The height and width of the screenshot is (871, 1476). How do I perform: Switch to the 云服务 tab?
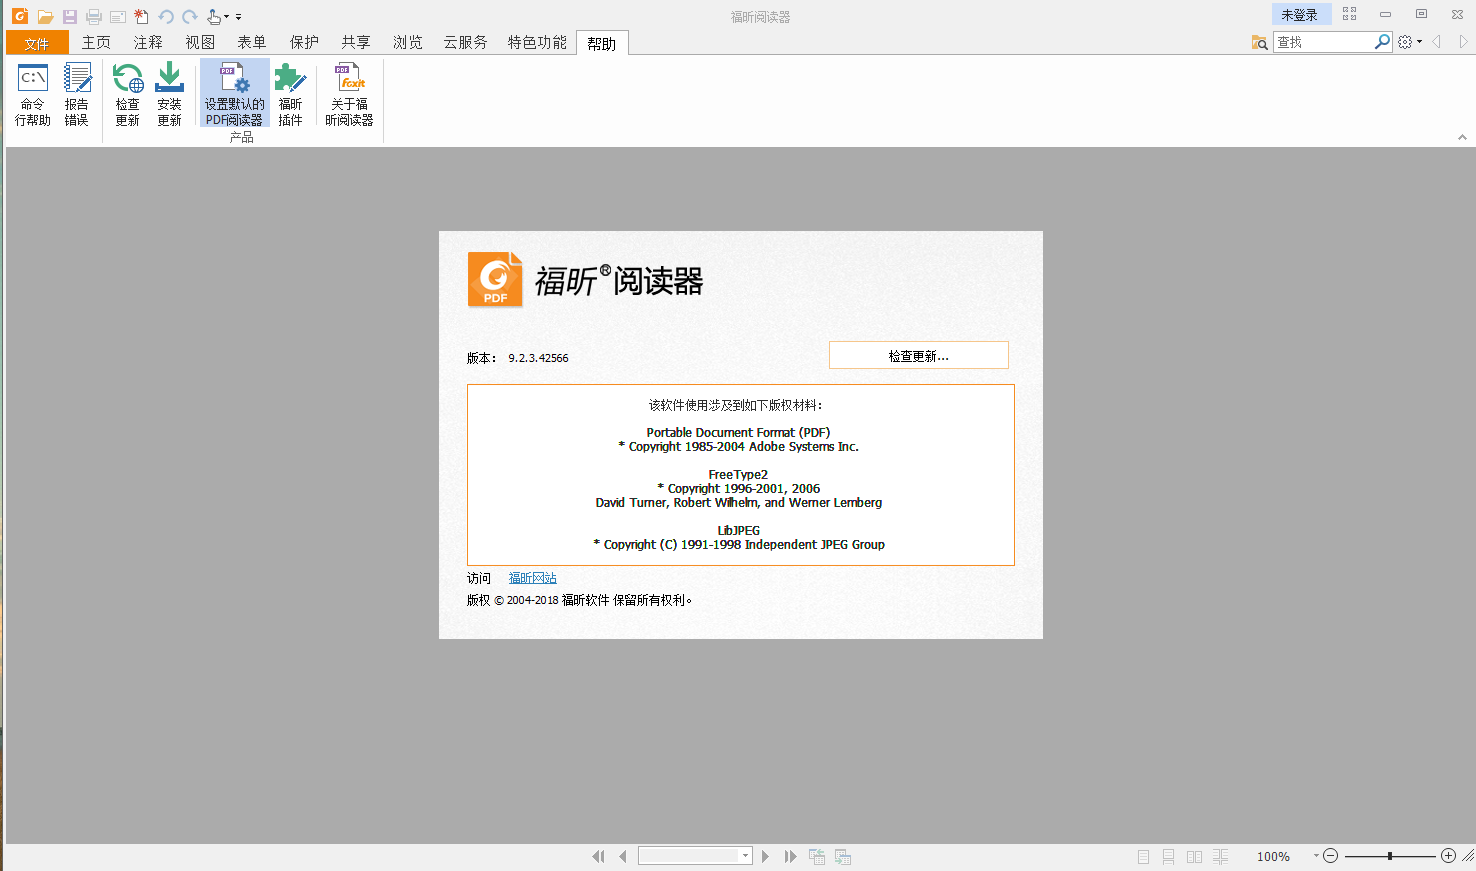pos(466,42)
